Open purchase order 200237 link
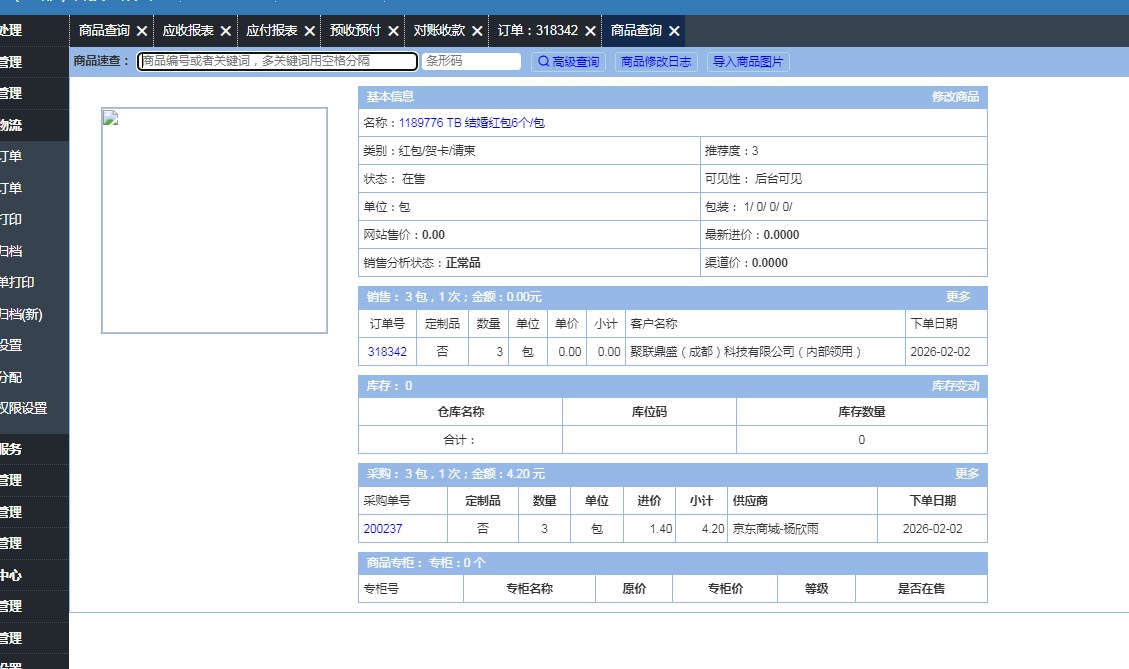This screenshot has height=669, width=1129. [383, 529]
